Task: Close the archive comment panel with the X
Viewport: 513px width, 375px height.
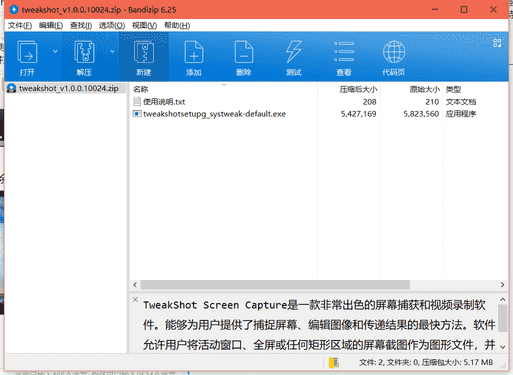Action: coord(135,299)
